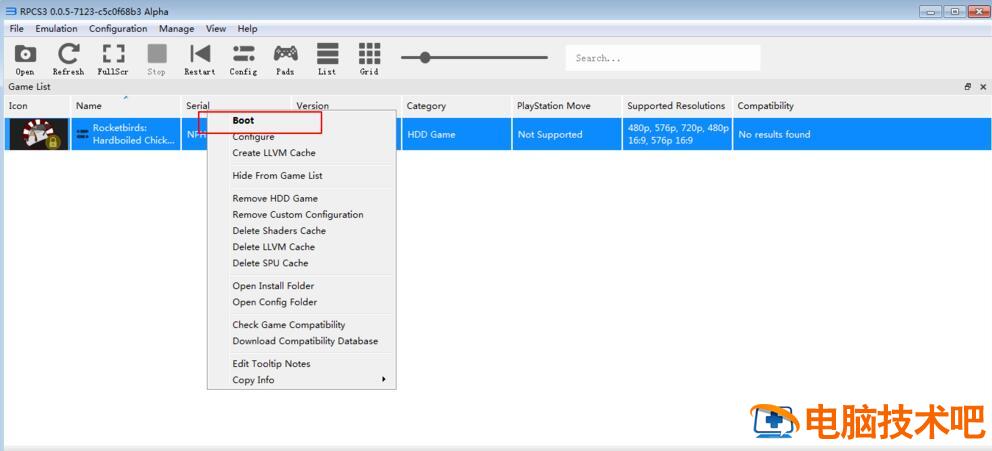Open the File menu
Screen dimensions: 992x451
point(17,28)
